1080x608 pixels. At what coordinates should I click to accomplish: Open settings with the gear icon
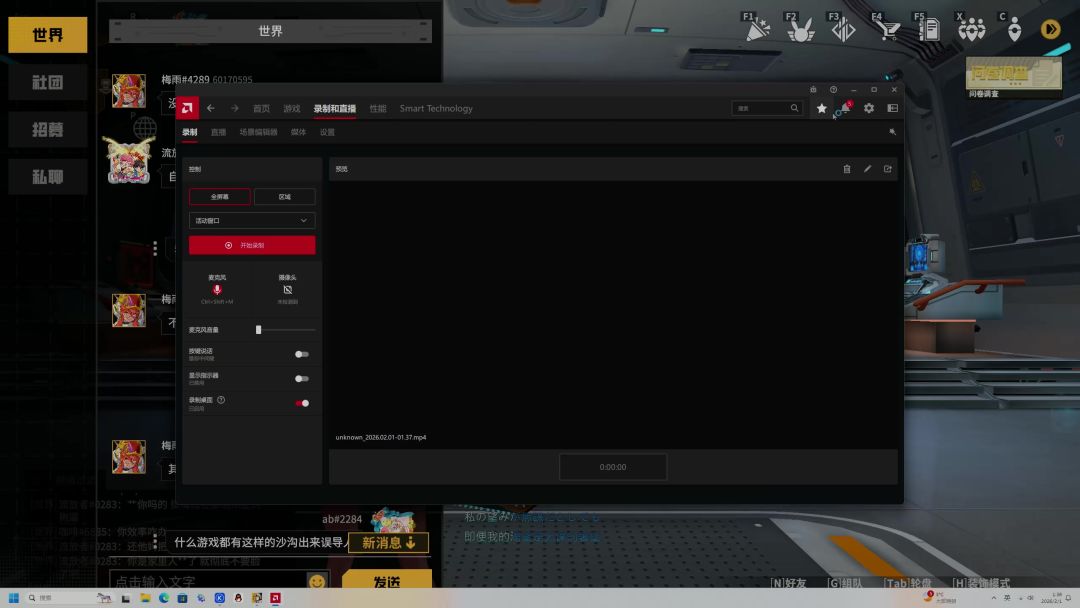(868, 108)
